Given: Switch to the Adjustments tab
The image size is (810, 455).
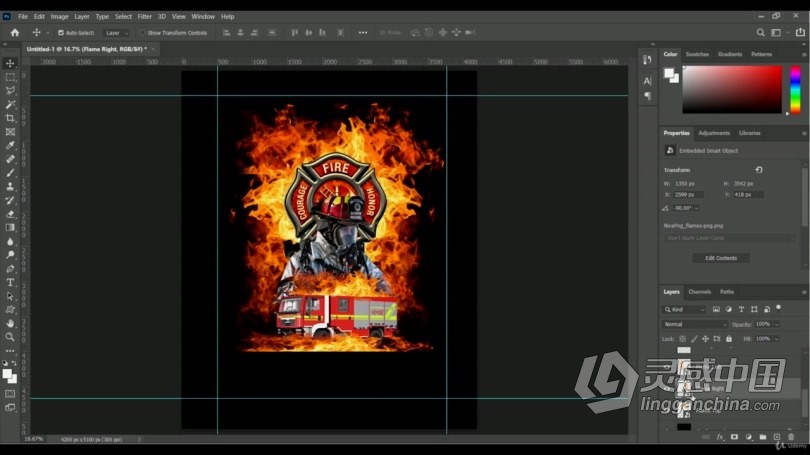Looking at the screenshot, I should tap(714, 133).
